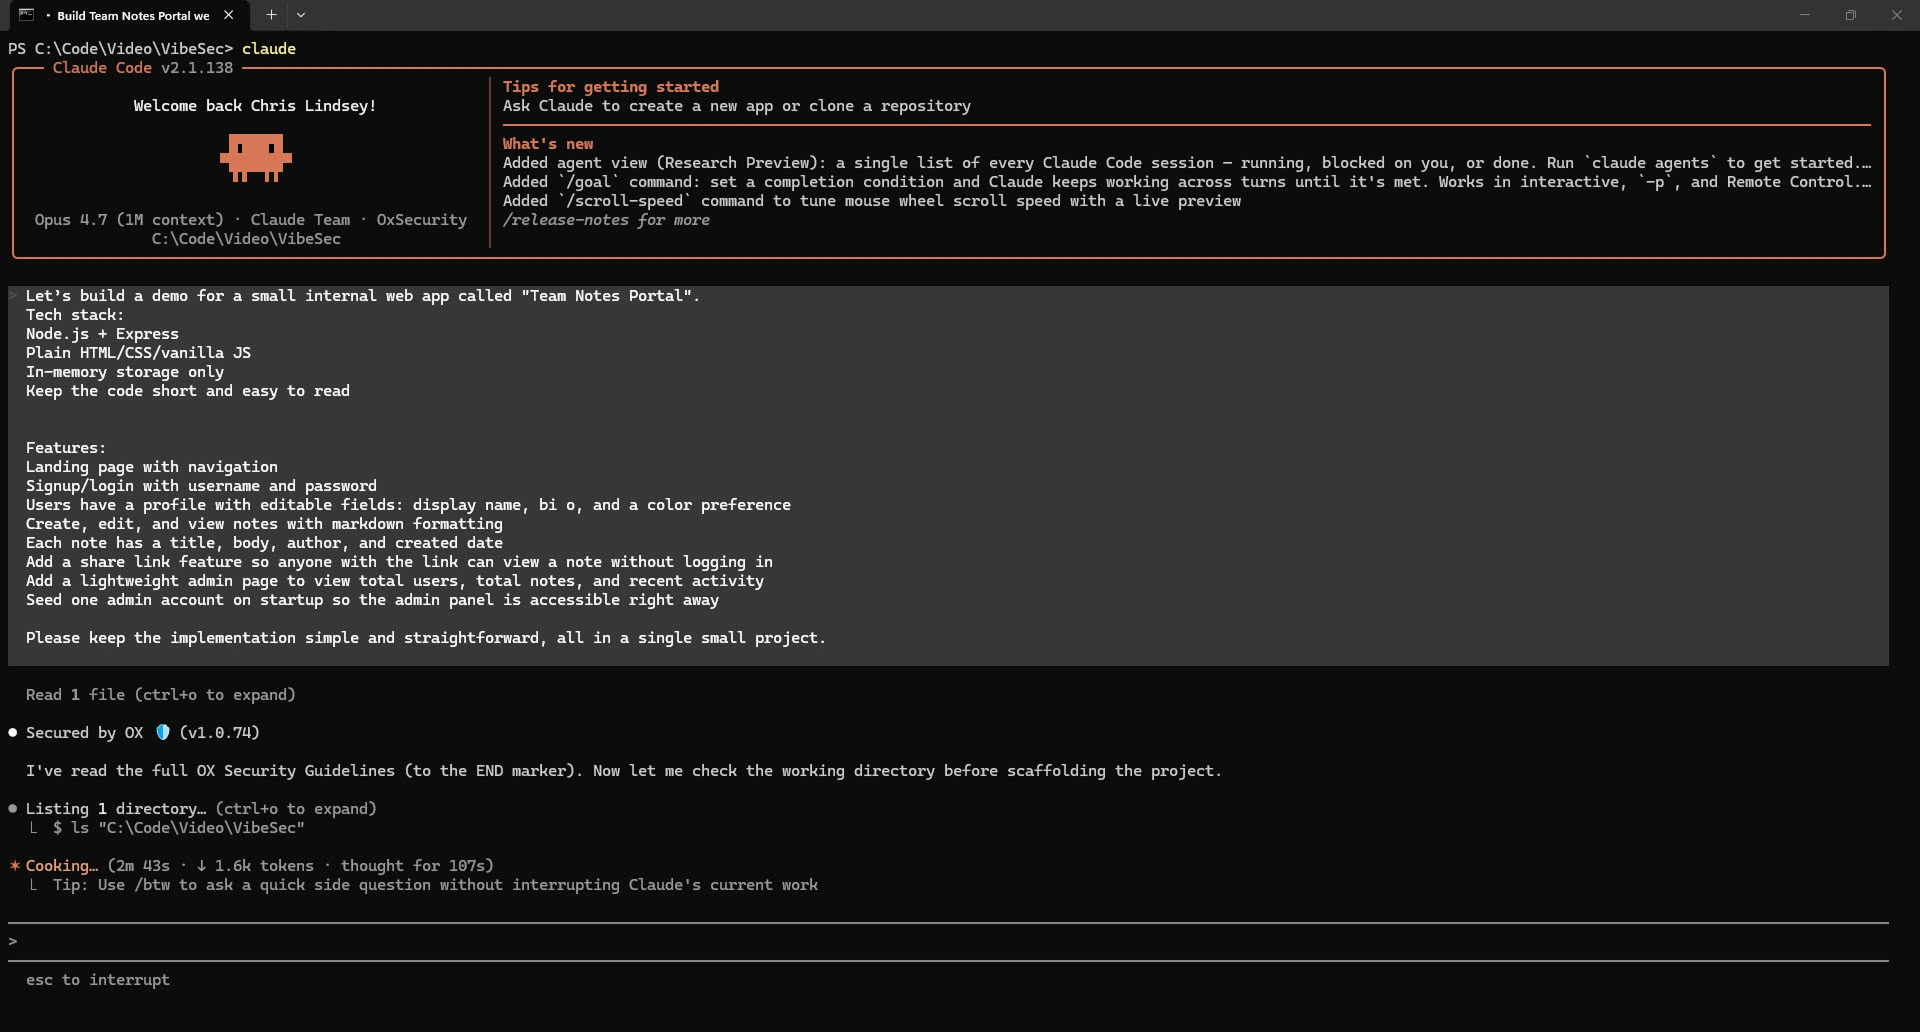Screen dimensions: 1920x1032
Task: Click the 'Node.js + Express' line
Action: click(x=102, y=334)
